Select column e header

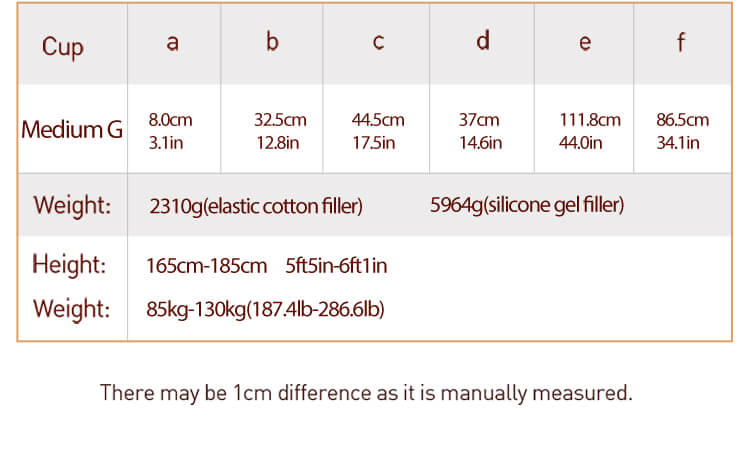pos(585,42)
